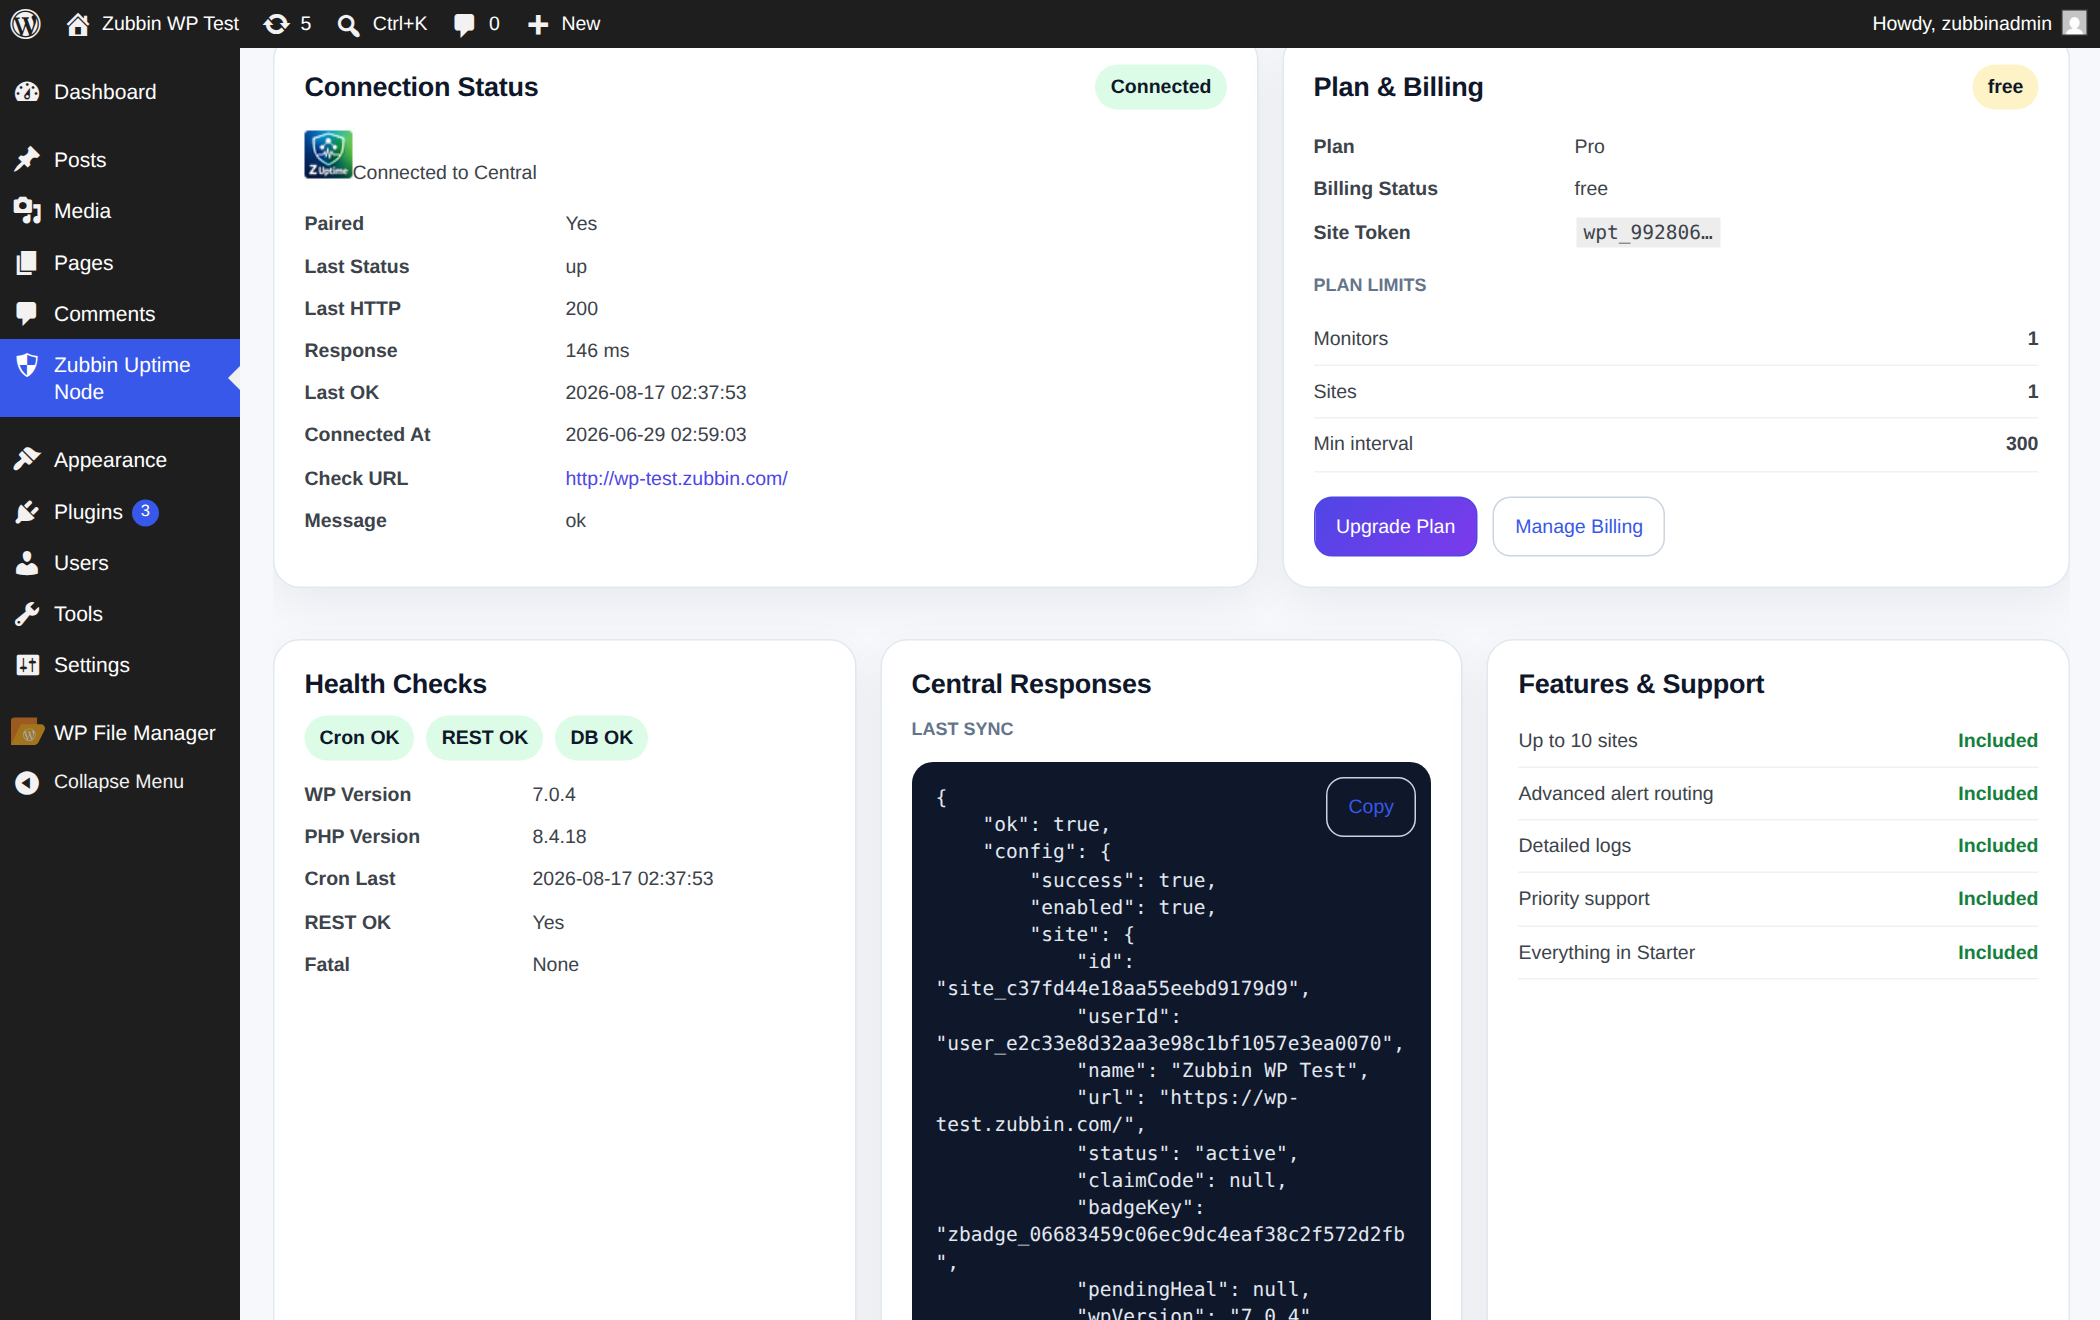2100x1320 pixels.
Task: Click the Manage Billing button
Action: 1579,527
